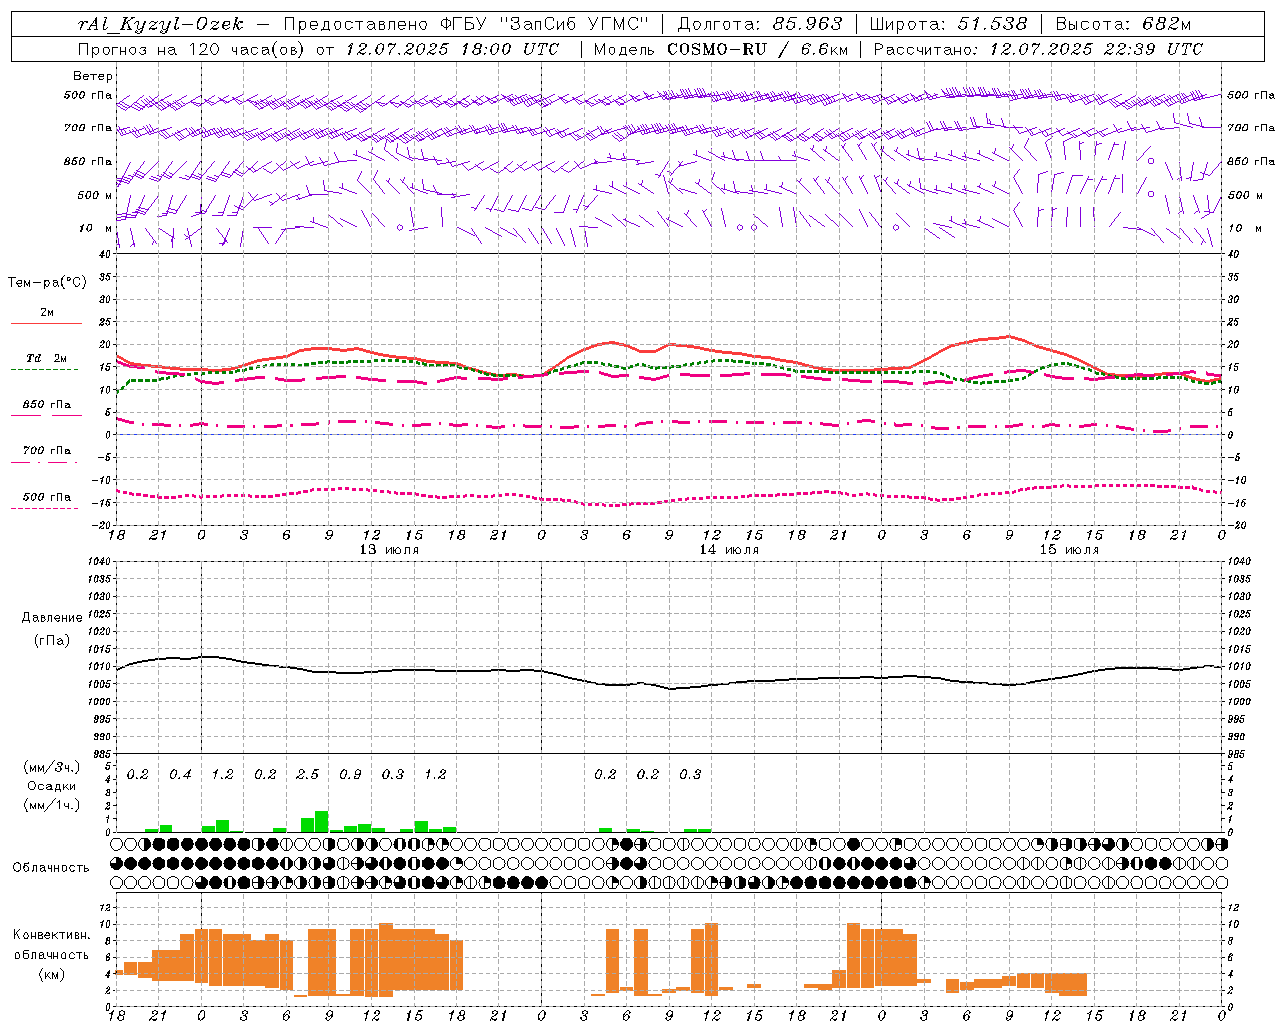Click the Облачность row label

coord(51,867)
